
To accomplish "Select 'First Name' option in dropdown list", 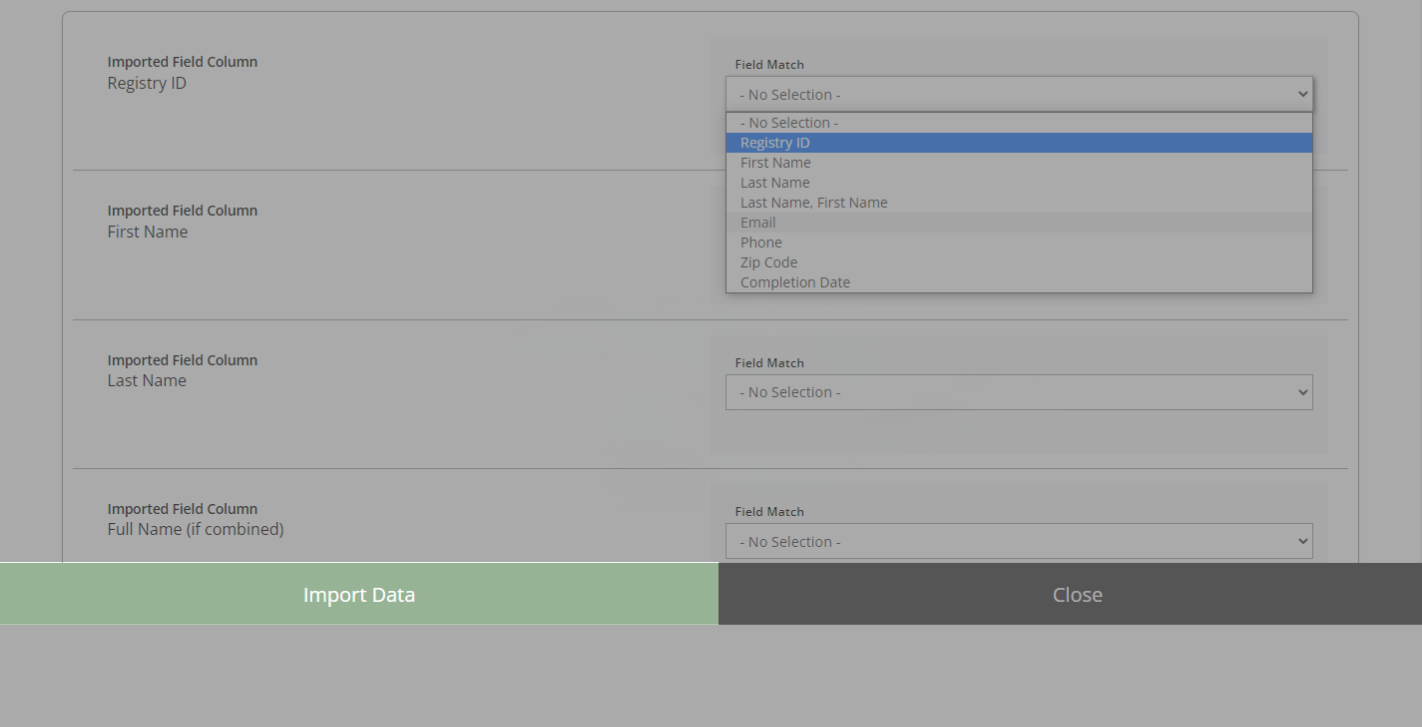I will (x=1019, y=163).
